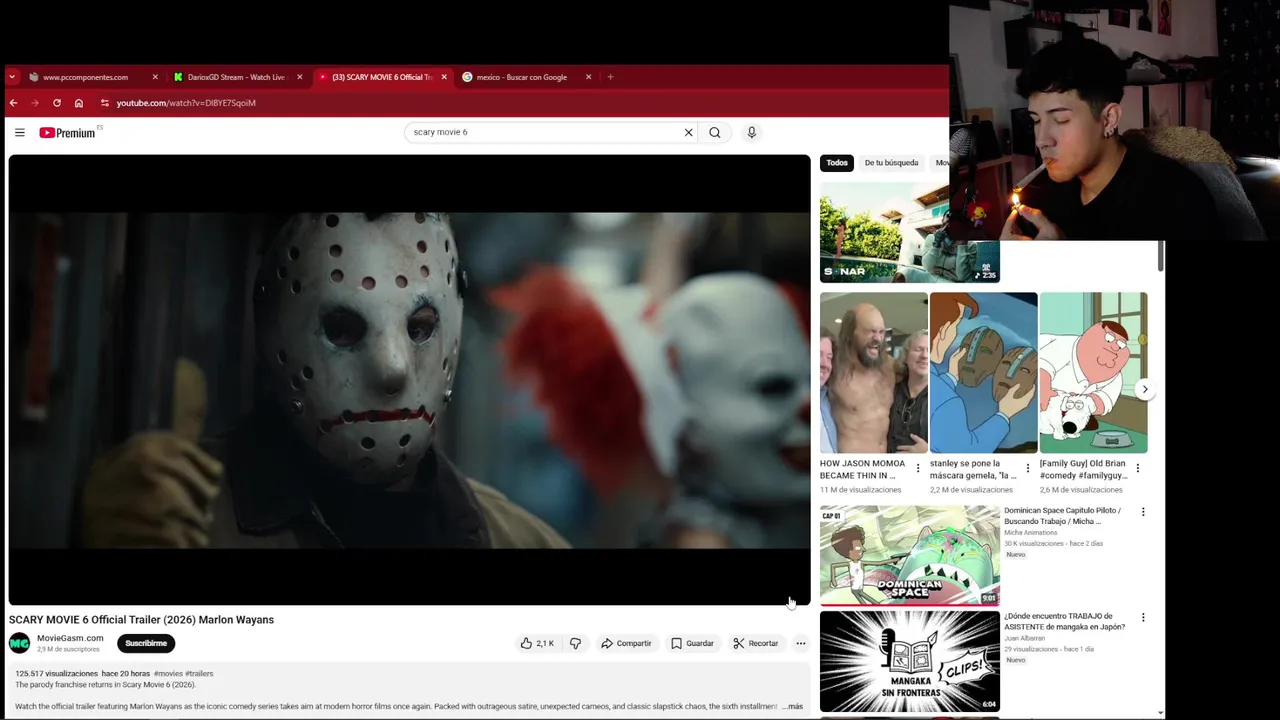Viewport: 1280px width, 720px height.
Task: Click the Micha Animations channel name
Action: [x=1030, y=533]
